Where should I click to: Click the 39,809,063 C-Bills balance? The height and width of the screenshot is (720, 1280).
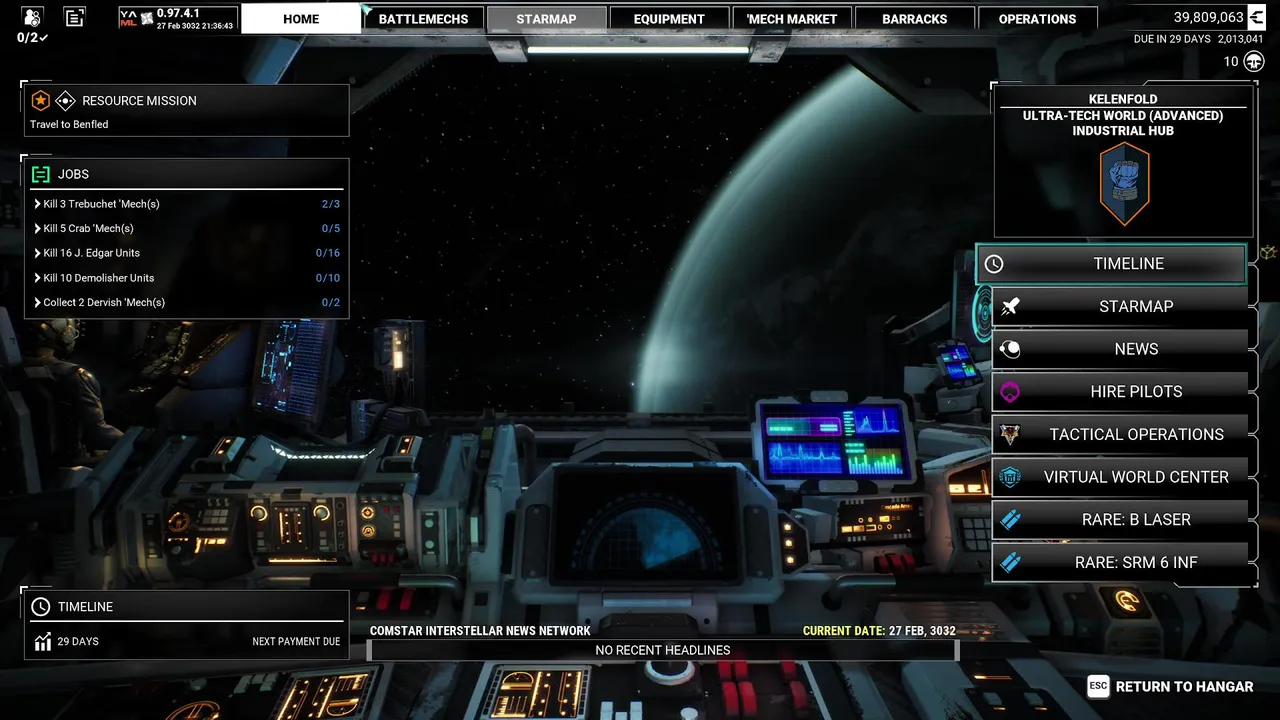[x=1209, y=17]
